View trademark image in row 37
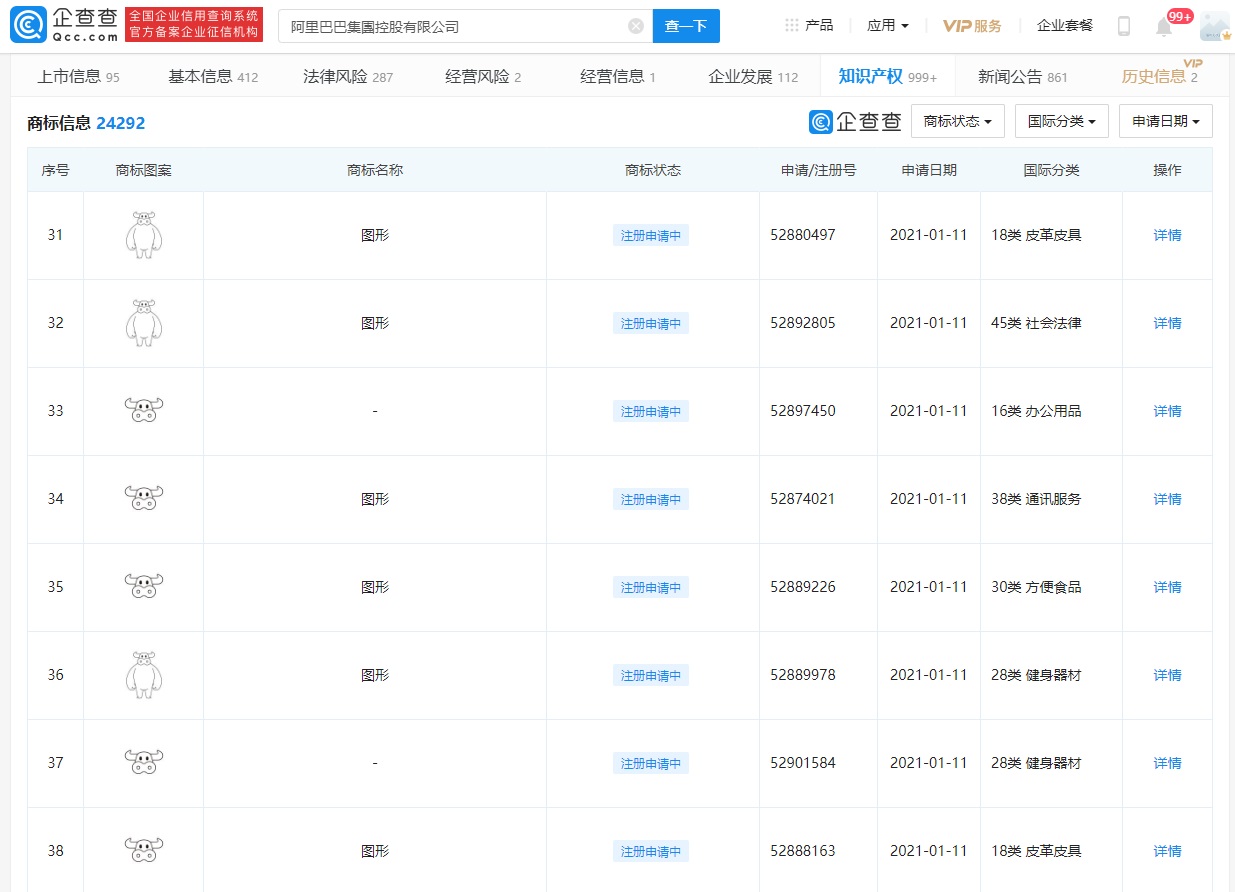 click(144, 763)
